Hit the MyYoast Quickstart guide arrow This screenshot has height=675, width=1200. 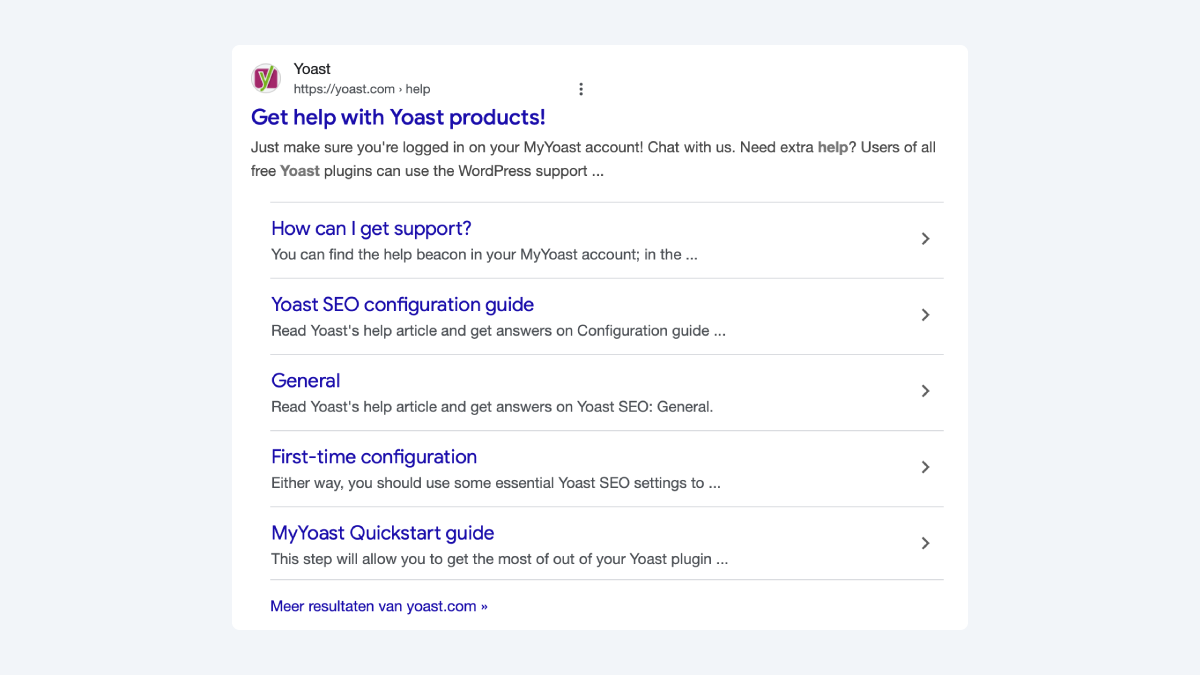point(925,543)
